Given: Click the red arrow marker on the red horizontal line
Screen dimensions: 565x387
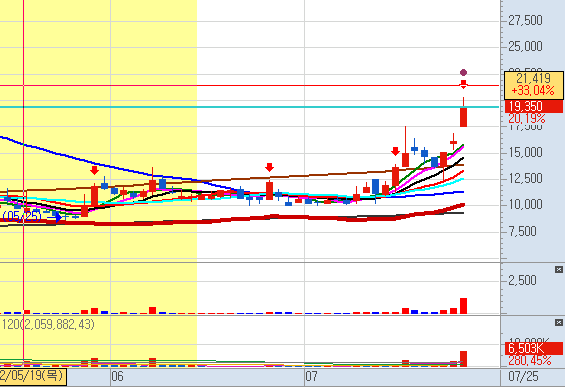Looking at the screenshot, I should tap(463, 85).
